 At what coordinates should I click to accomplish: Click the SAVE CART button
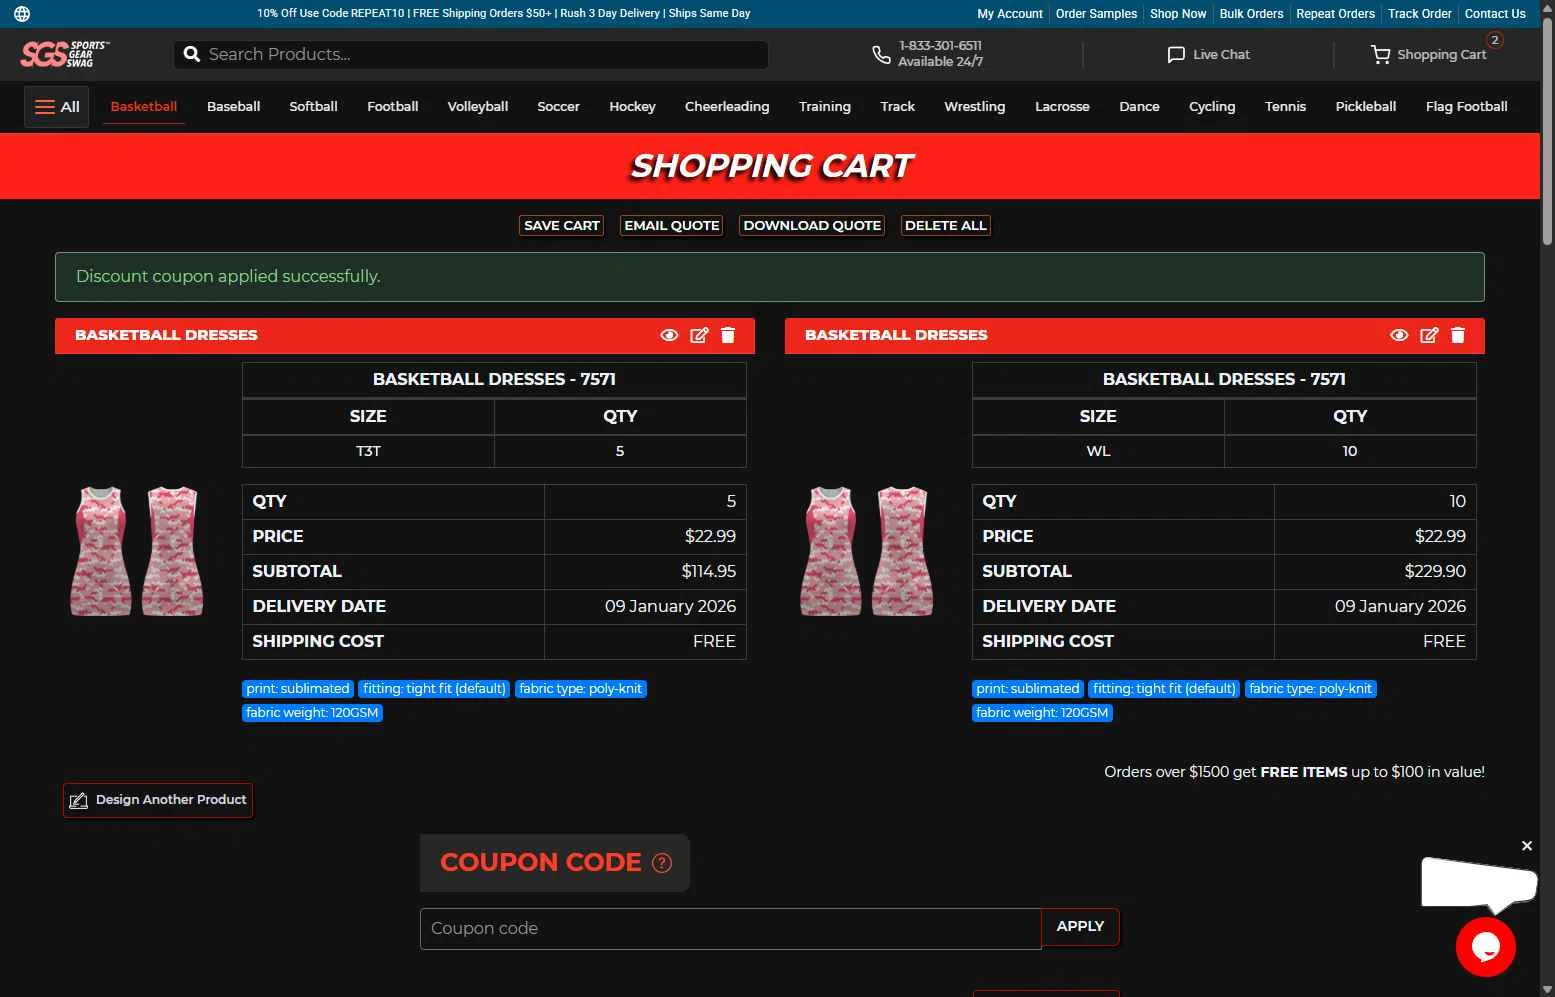coord(561,226)
